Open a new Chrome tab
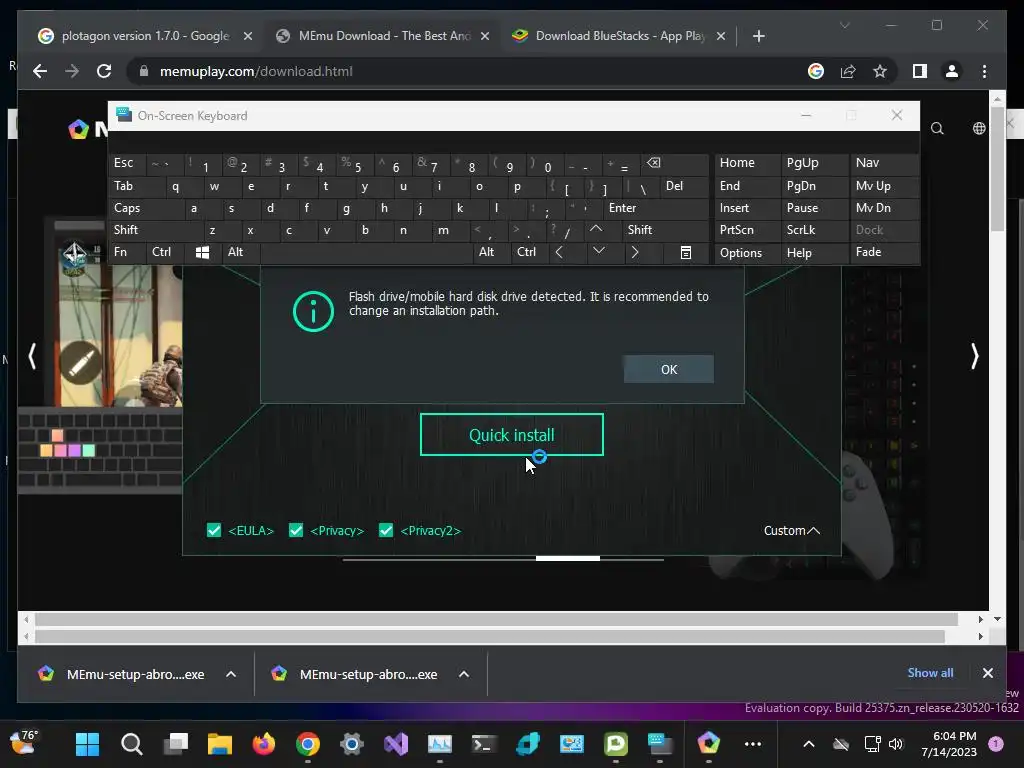Screen dimensions: 1024x768 pos(758,36)
